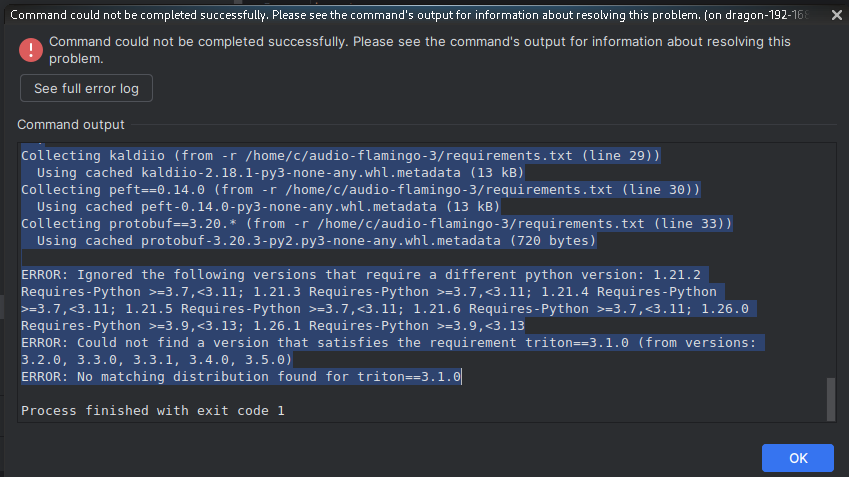Click the "No matching distribution found" error line
The height and width of the screenshot is (477, 849).
241,376
